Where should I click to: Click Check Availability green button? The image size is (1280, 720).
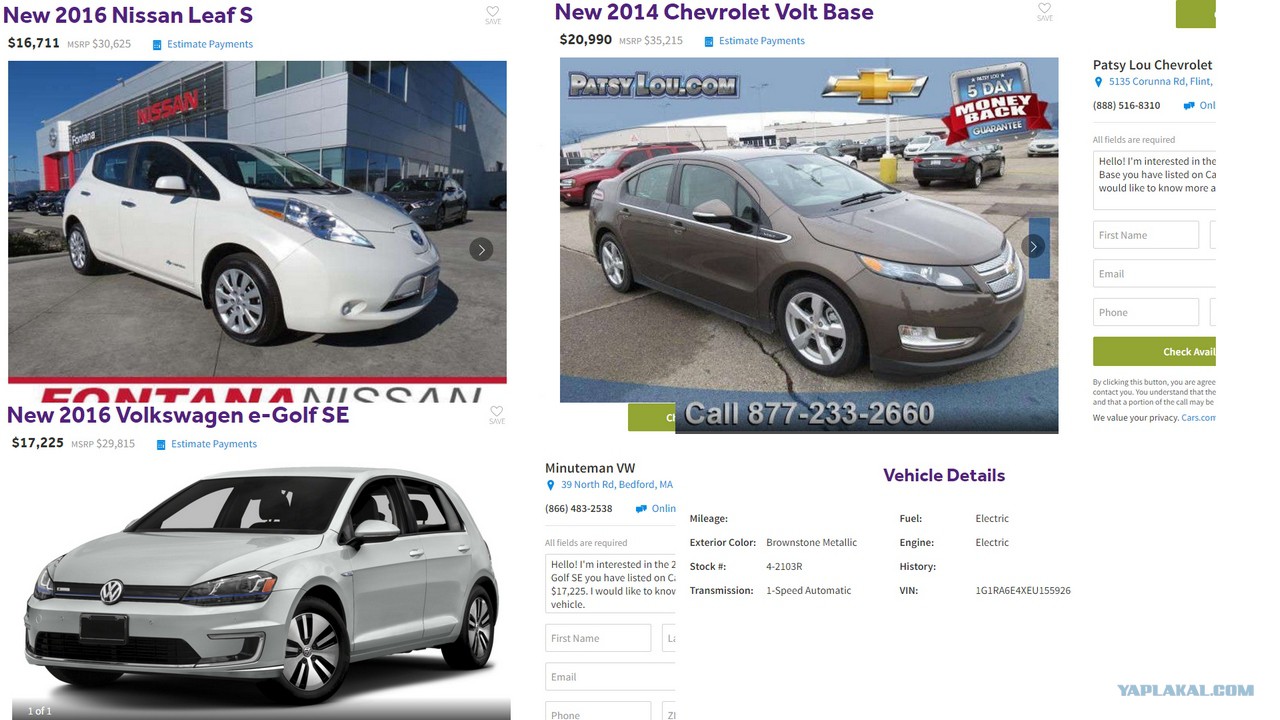(x=1154, y=351)
